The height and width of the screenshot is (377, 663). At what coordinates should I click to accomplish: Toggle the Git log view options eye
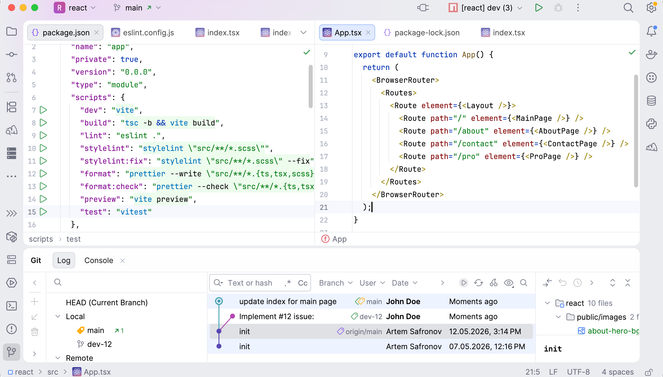pyautogui.click(x=509, y=283)
